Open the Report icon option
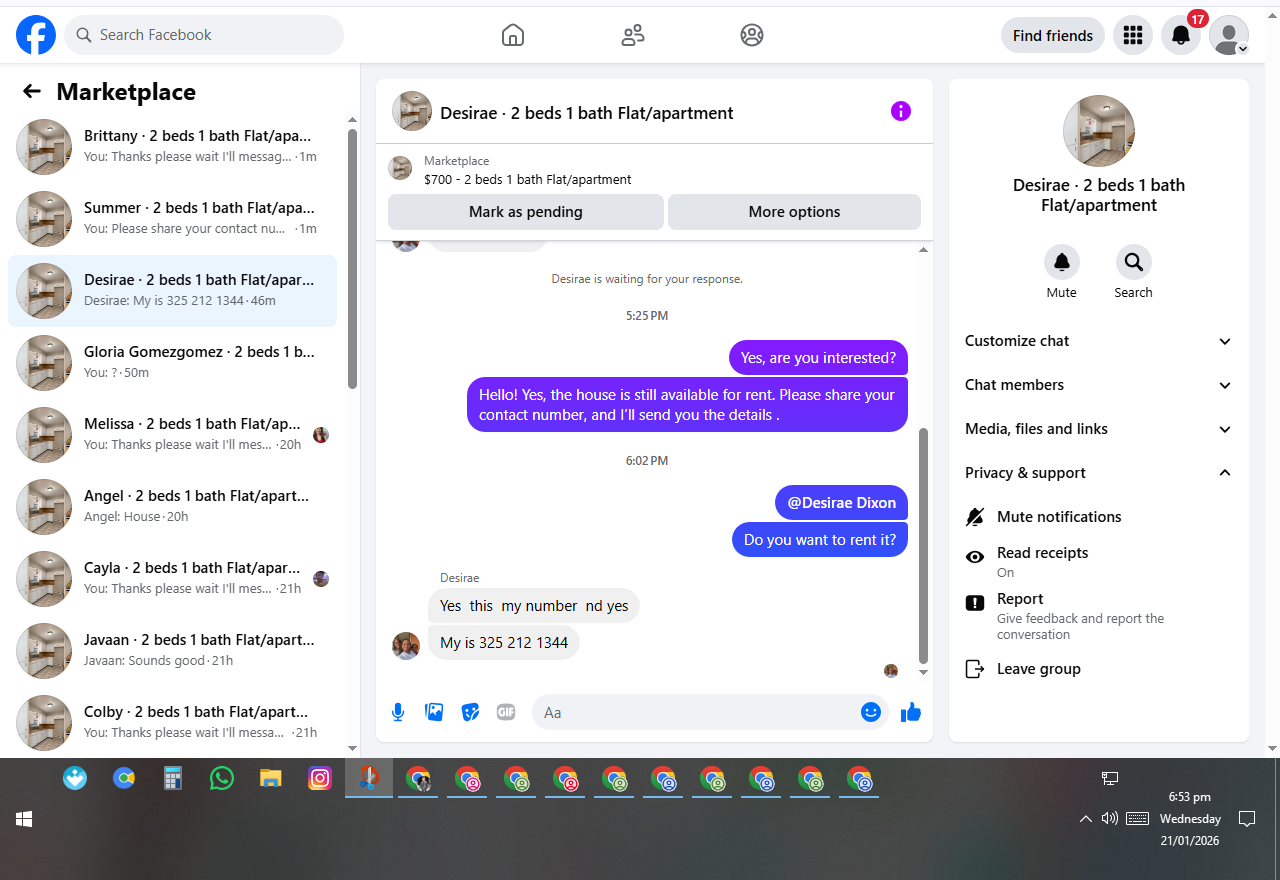1280x880 pixels. click(x=975, y=603)
